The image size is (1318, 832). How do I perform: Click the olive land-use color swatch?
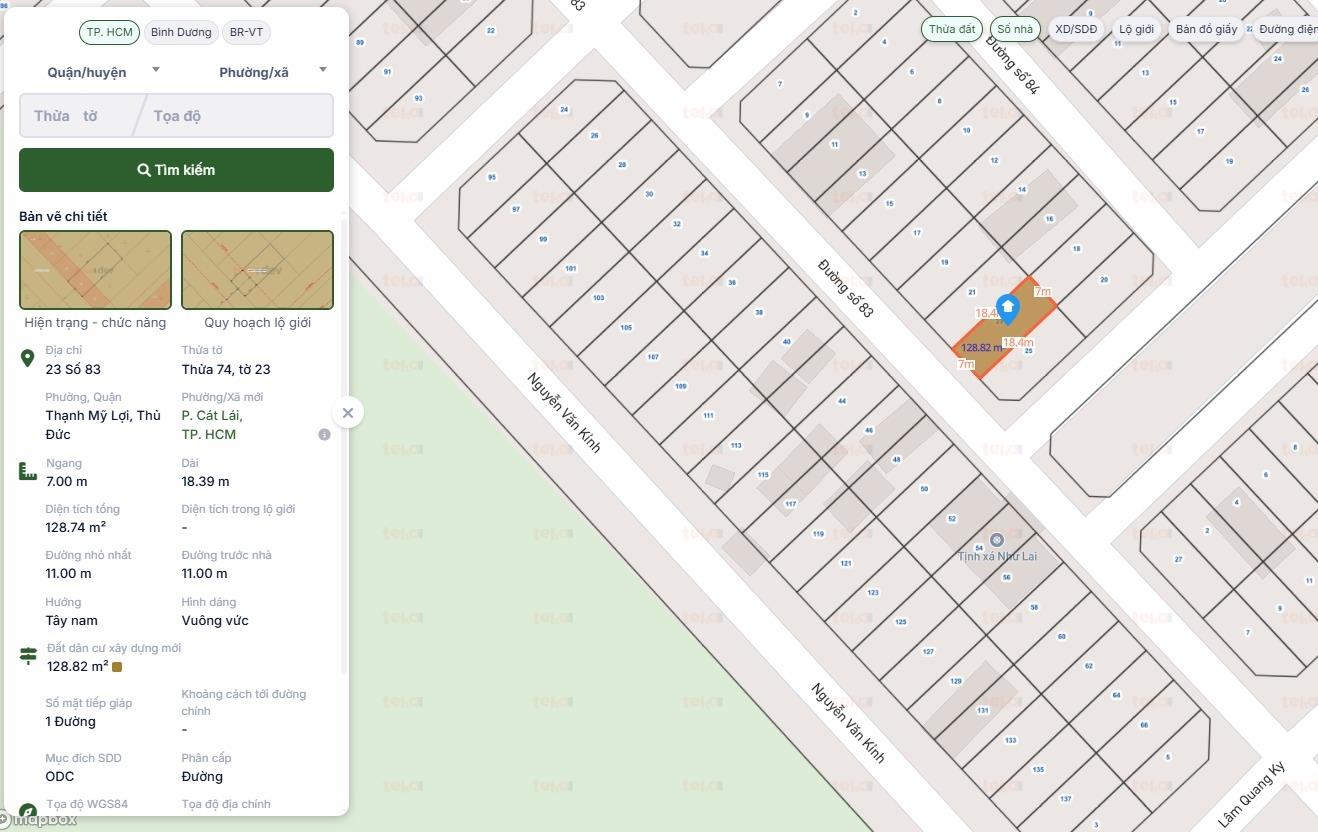point(117,667)
